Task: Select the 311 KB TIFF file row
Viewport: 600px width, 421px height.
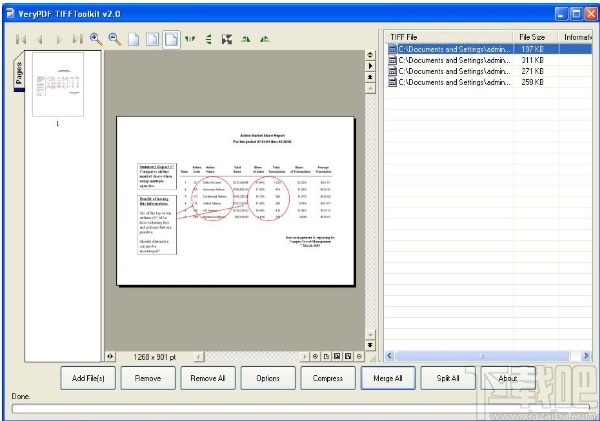Action: (489, 60)
